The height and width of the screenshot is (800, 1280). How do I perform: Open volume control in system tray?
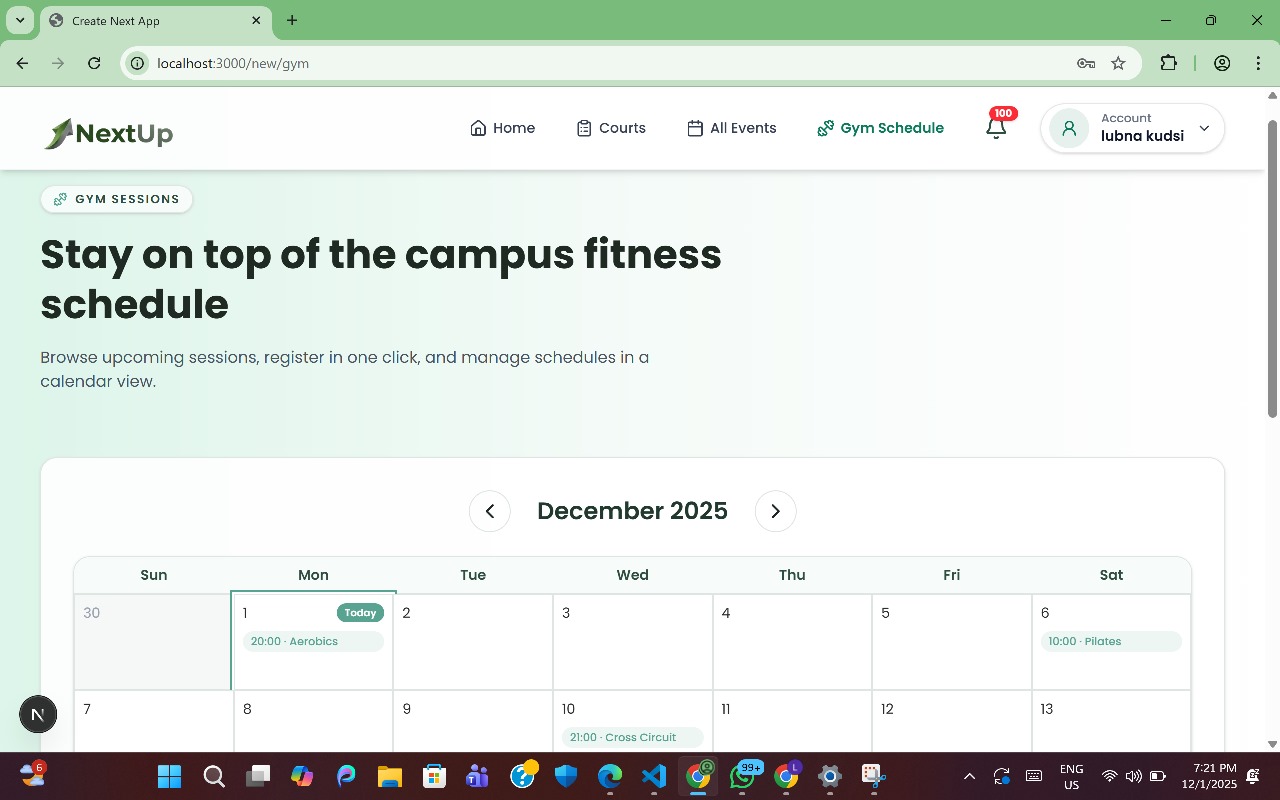point(1133,776)
